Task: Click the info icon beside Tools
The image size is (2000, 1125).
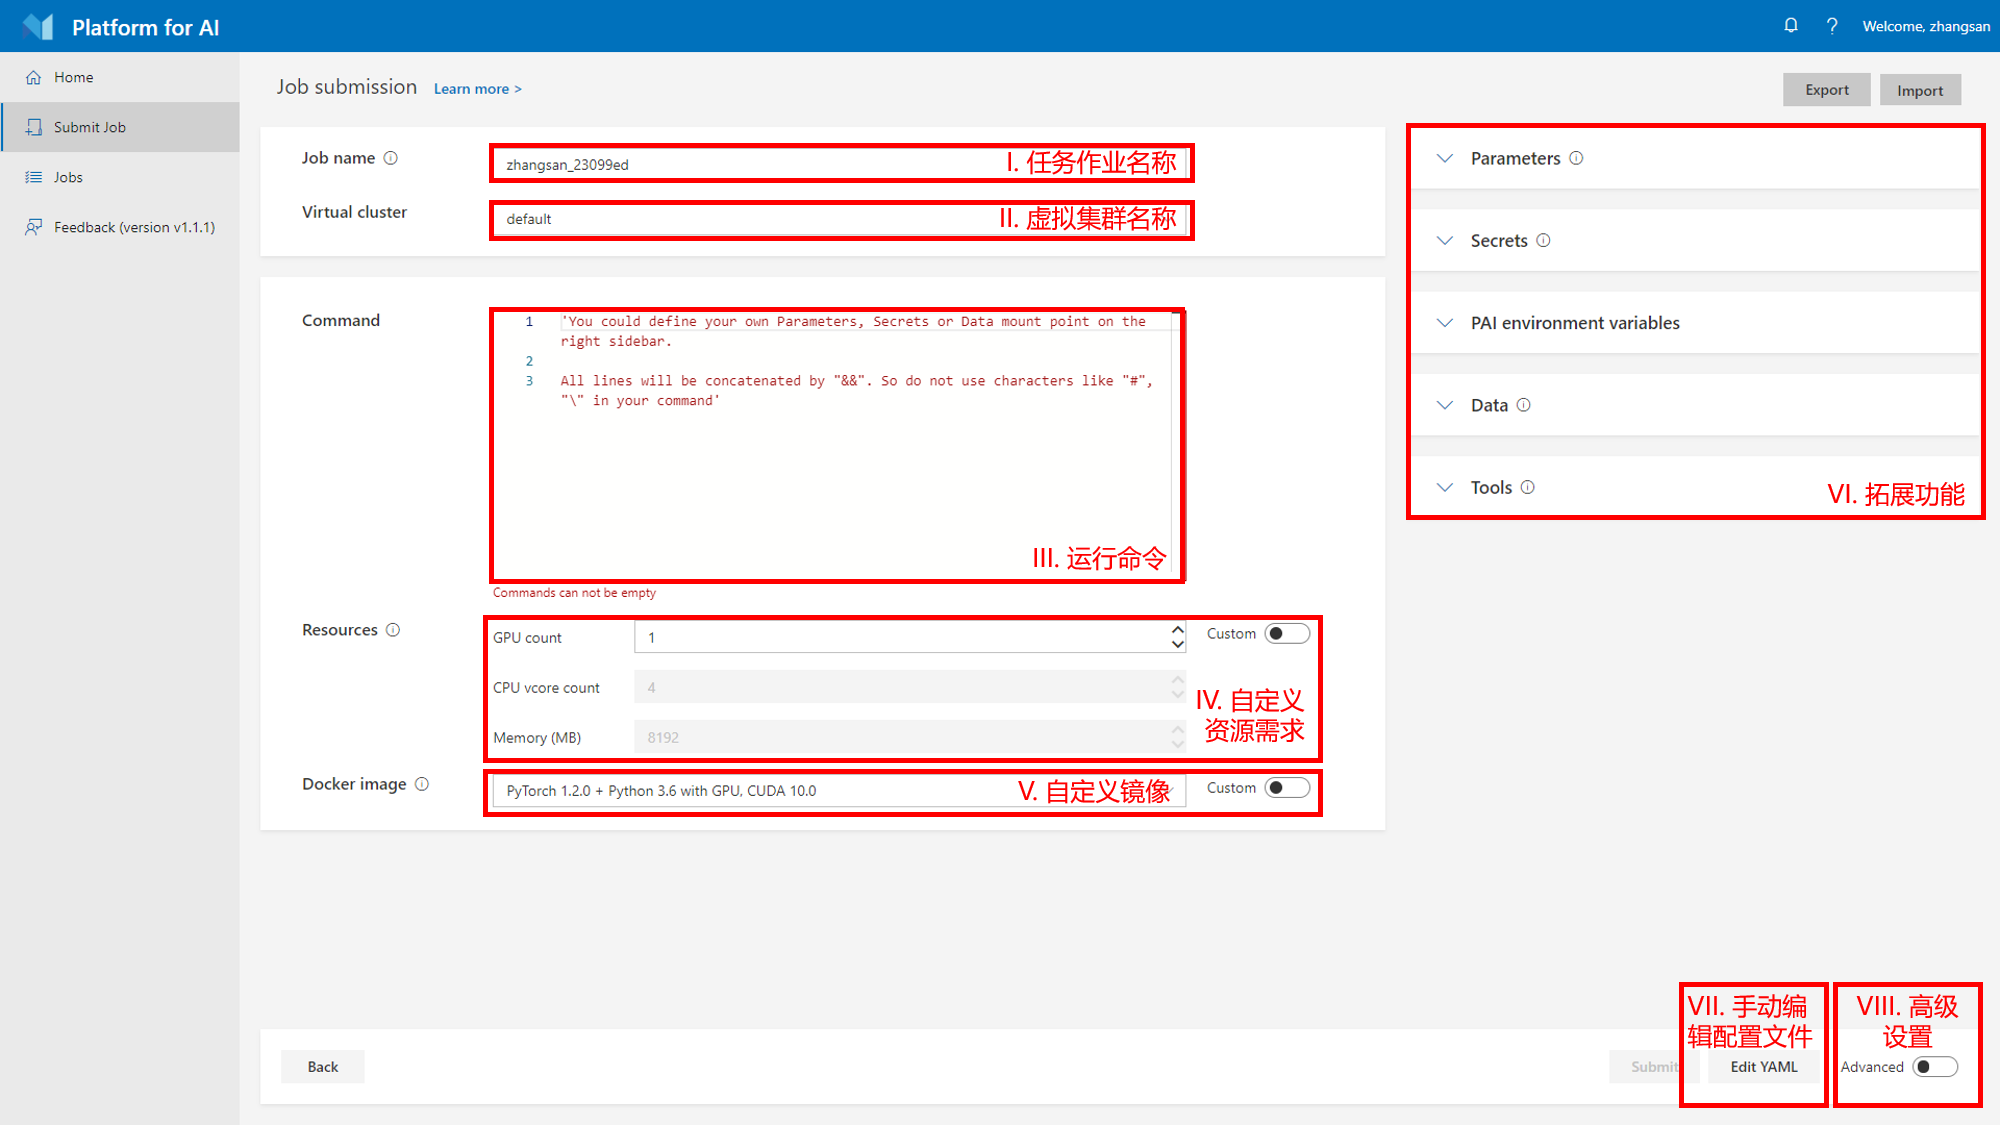Action: coord(1528,487)
